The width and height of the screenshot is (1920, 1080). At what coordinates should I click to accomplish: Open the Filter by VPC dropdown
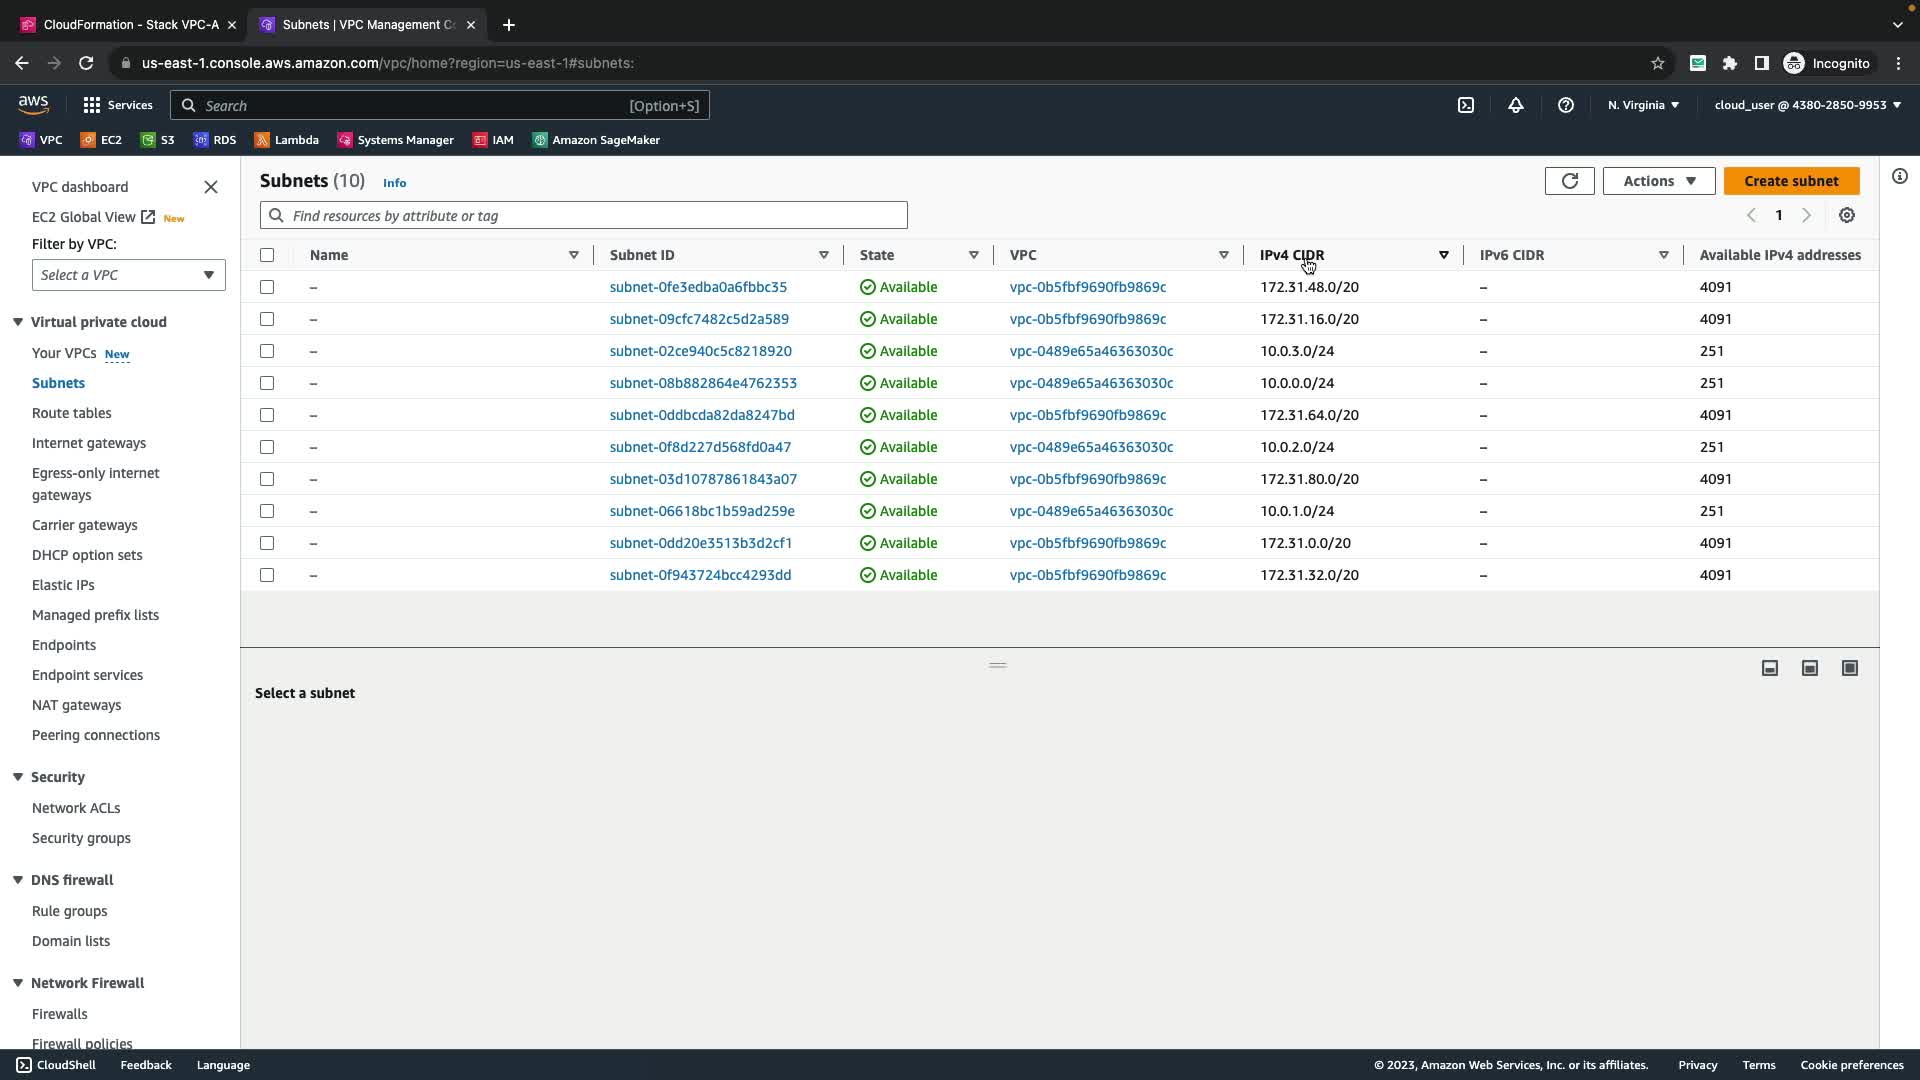point(128,275)
